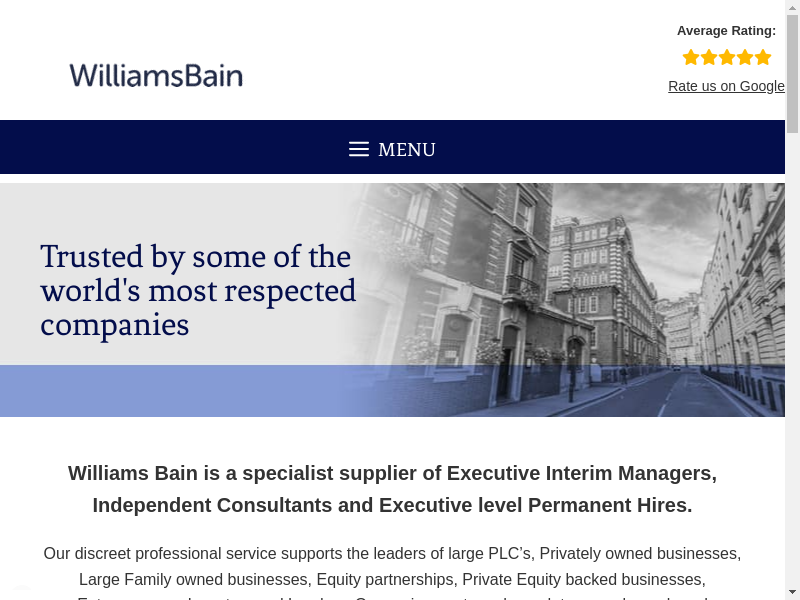The image size is (800, 600).
Task: Click the fifth and last rating star
Action: point(763,57)
